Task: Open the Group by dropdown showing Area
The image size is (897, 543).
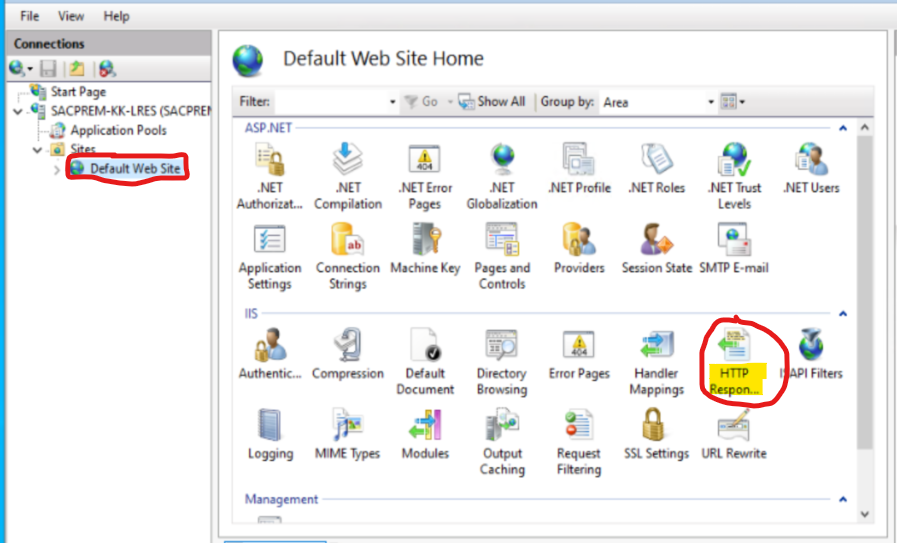Action: pos(711,102)
